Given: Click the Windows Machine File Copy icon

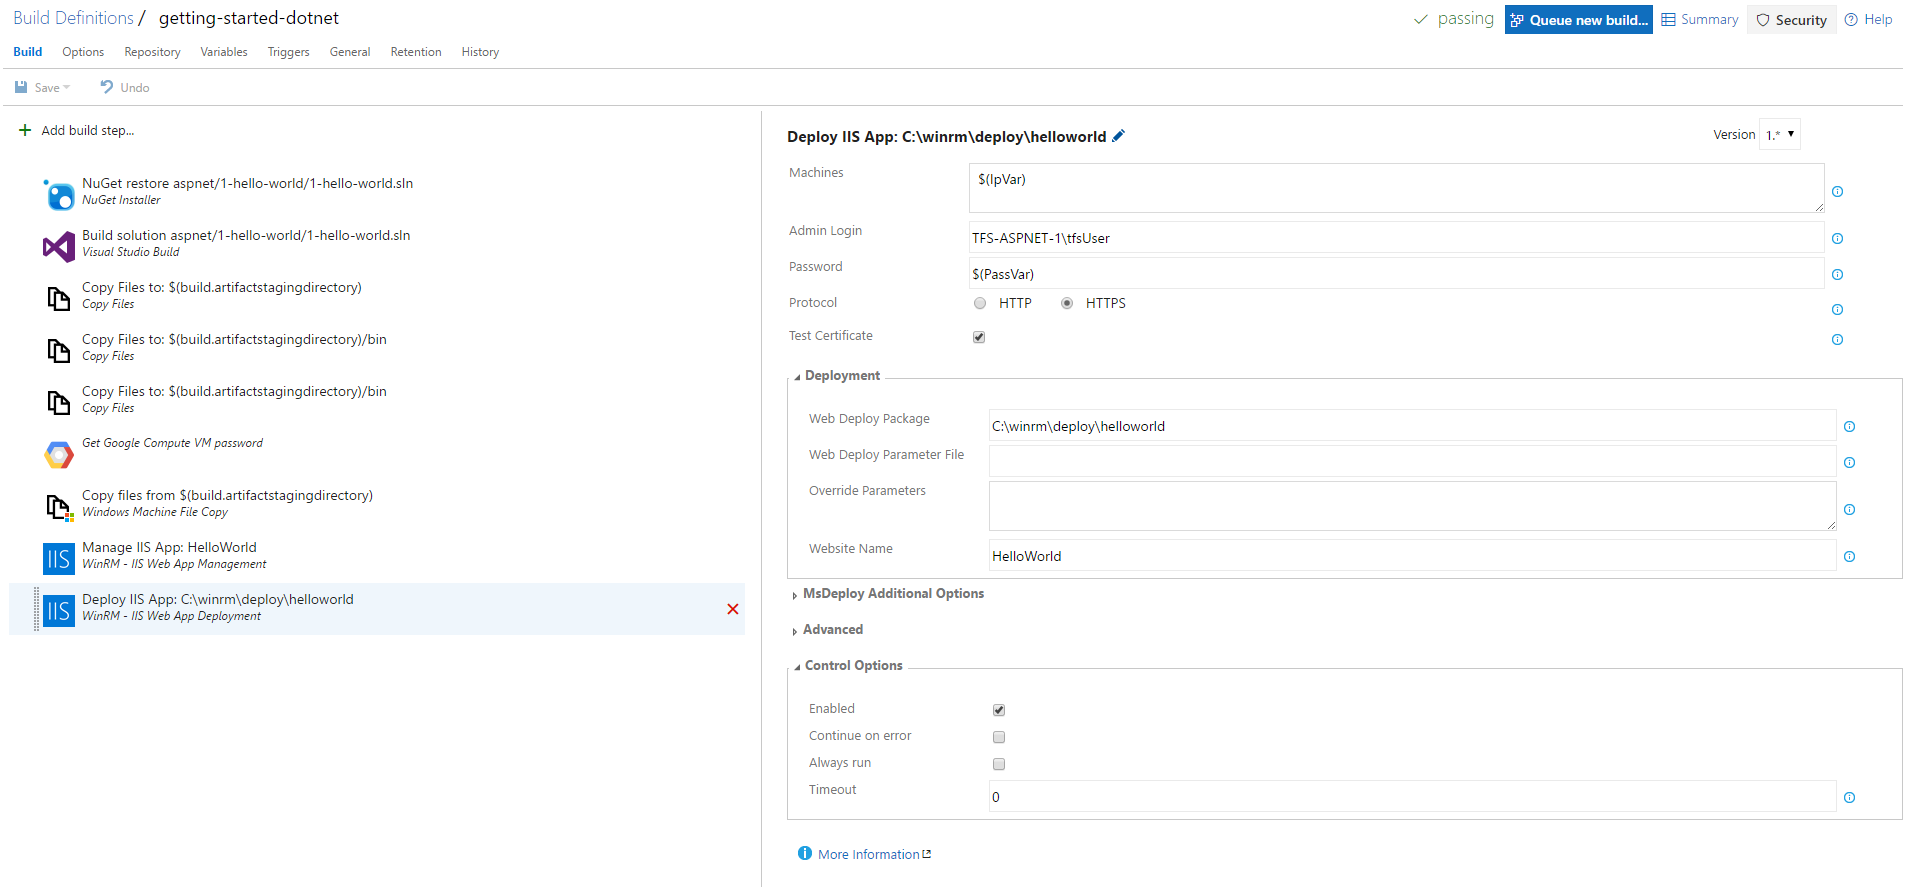Looking at the screenshot, I should tap(59, 507).
